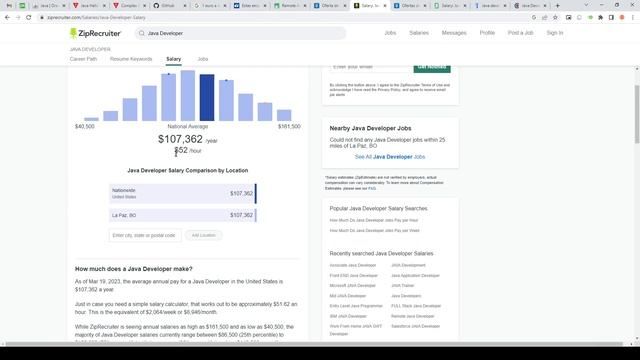Click Sign In link
Viewport: 640px width, 360px height.
click(x=555, y=33)
